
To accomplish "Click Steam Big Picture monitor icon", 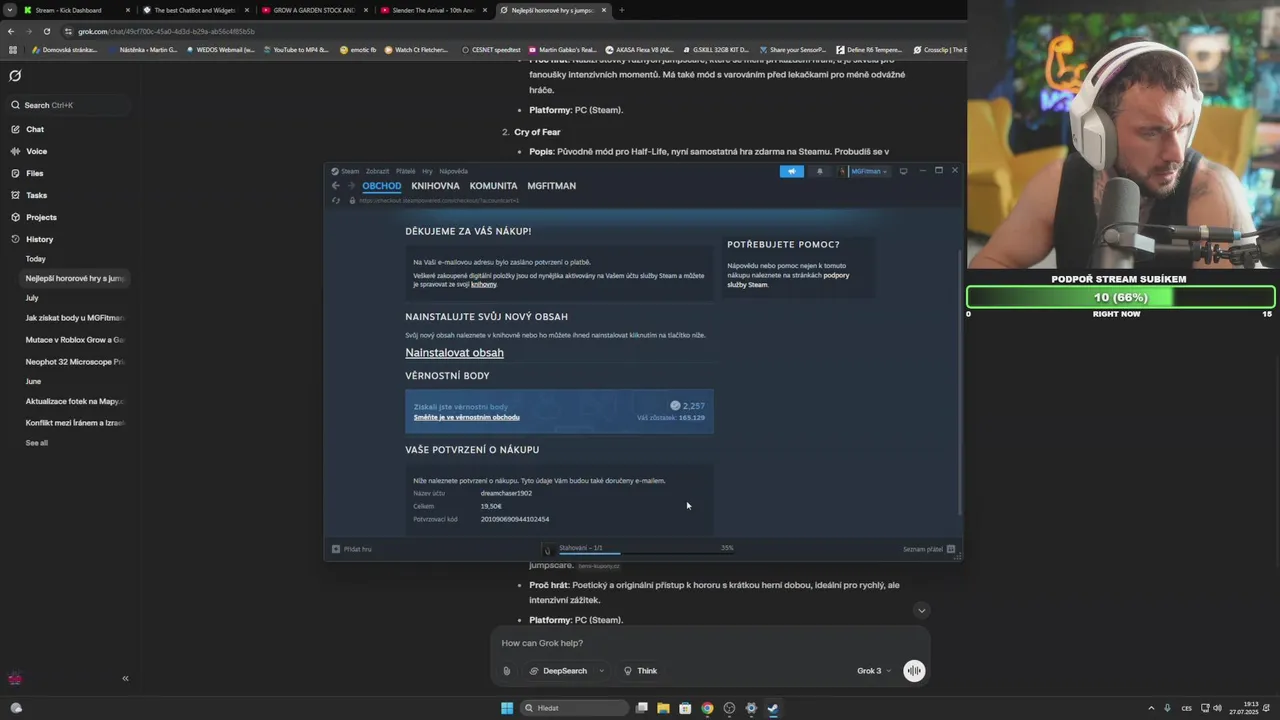I will click(x=903, y=171).
